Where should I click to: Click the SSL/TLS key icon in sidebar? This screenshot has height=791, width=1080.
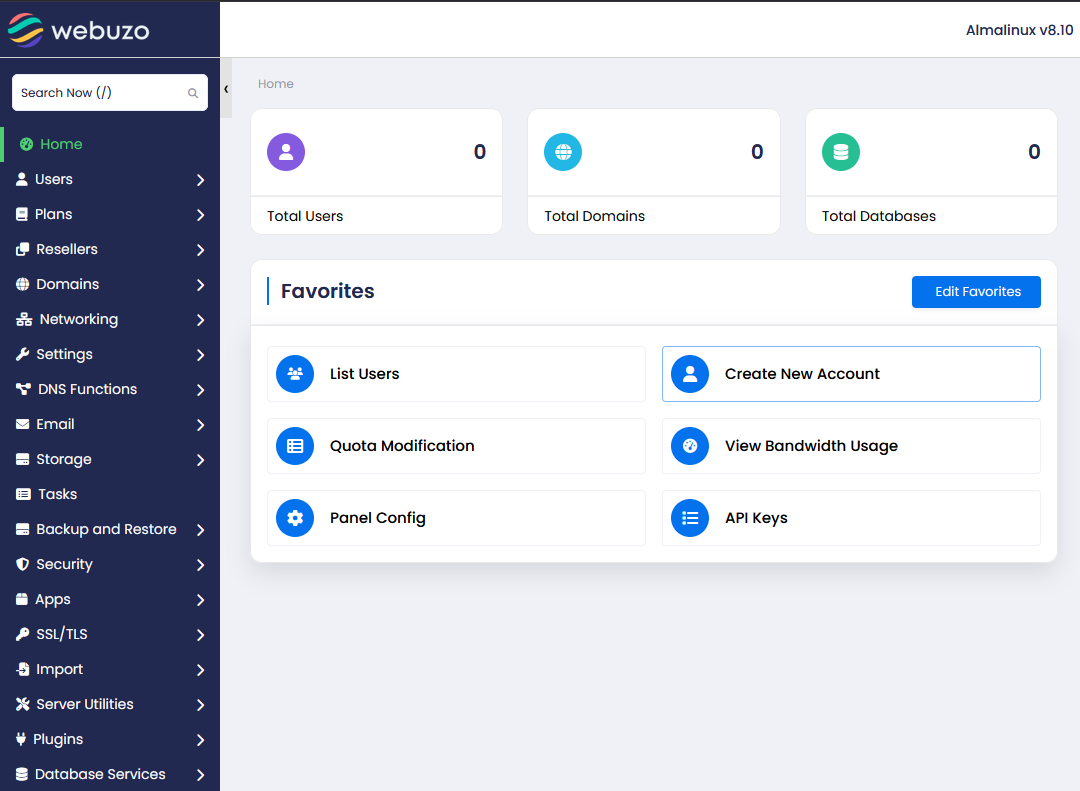(23, 635)
